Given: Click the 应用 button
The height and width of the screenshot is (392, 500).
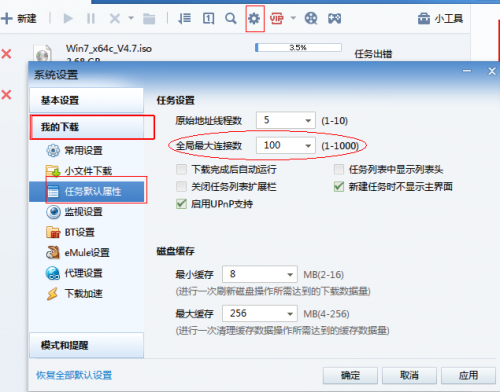Looking at the screenshot, I should 468,376.
